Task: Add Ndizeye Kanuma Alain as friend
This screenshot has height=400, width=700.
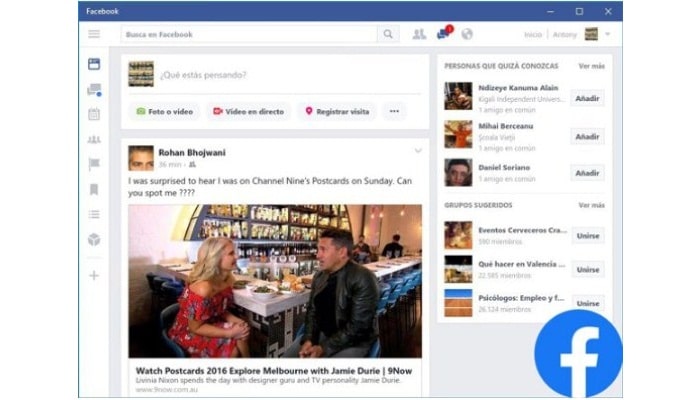Action: click(587, 98)
